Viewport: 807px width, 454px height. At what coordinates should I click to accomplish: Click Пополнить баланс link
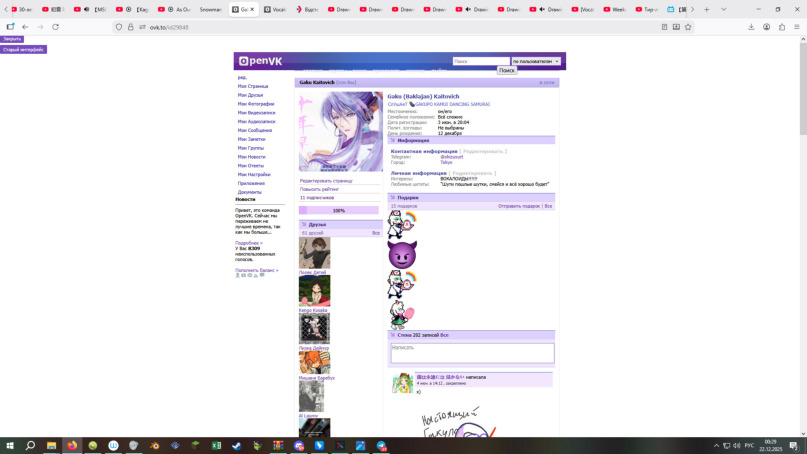[256, 270]
